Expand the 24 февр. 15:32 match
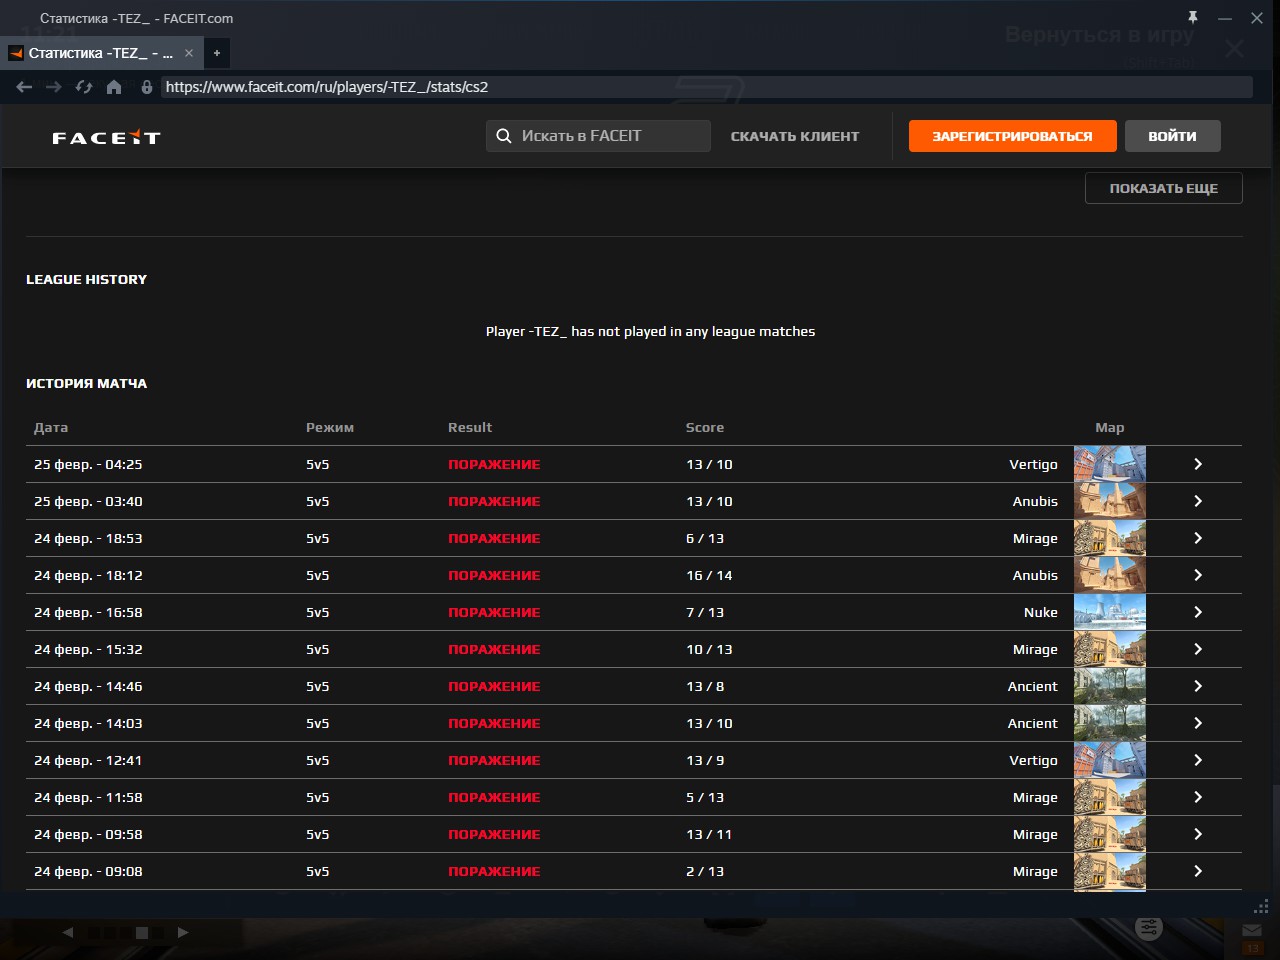1280x960 pixels. [x=1198, y=649]
